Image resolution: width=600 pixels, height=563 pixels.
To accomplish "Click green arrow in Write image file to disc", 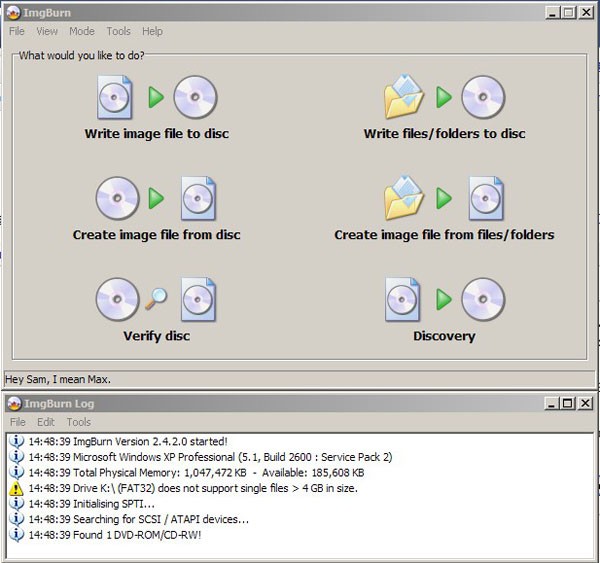I will 156,97.
